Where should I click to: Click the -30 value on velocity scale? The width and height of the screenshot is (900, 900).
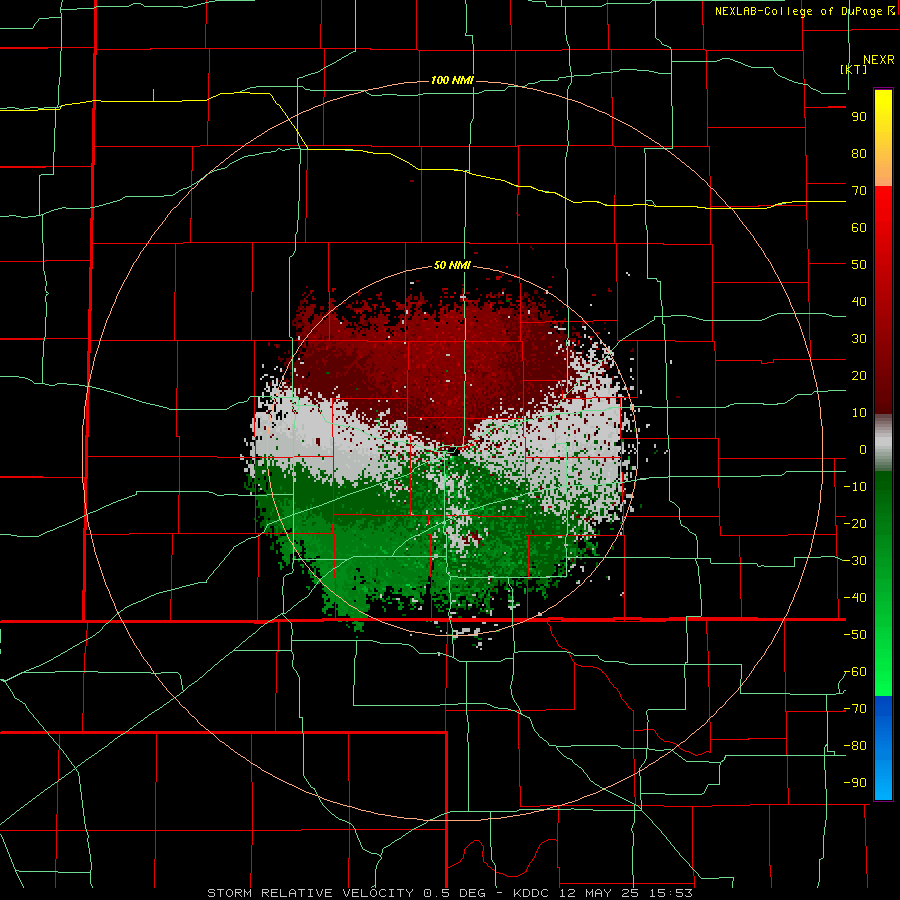(855, 561)
